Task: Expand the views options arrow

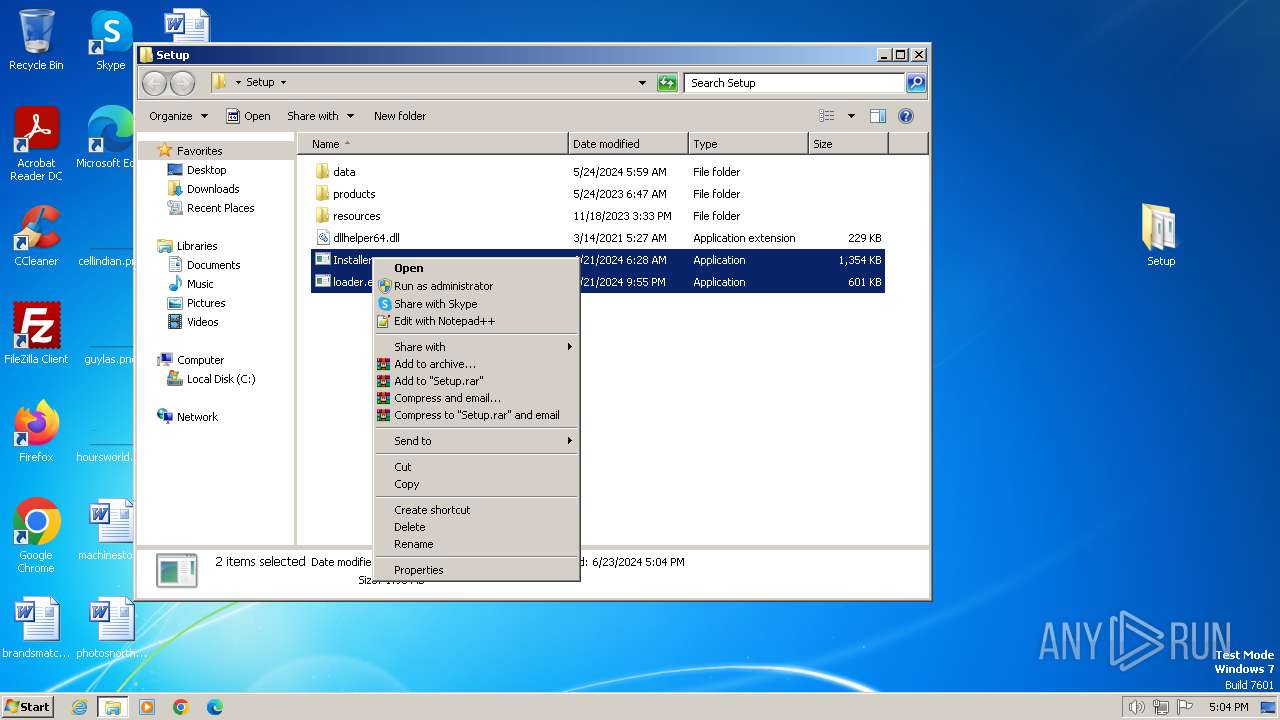Action: [851, 116]
